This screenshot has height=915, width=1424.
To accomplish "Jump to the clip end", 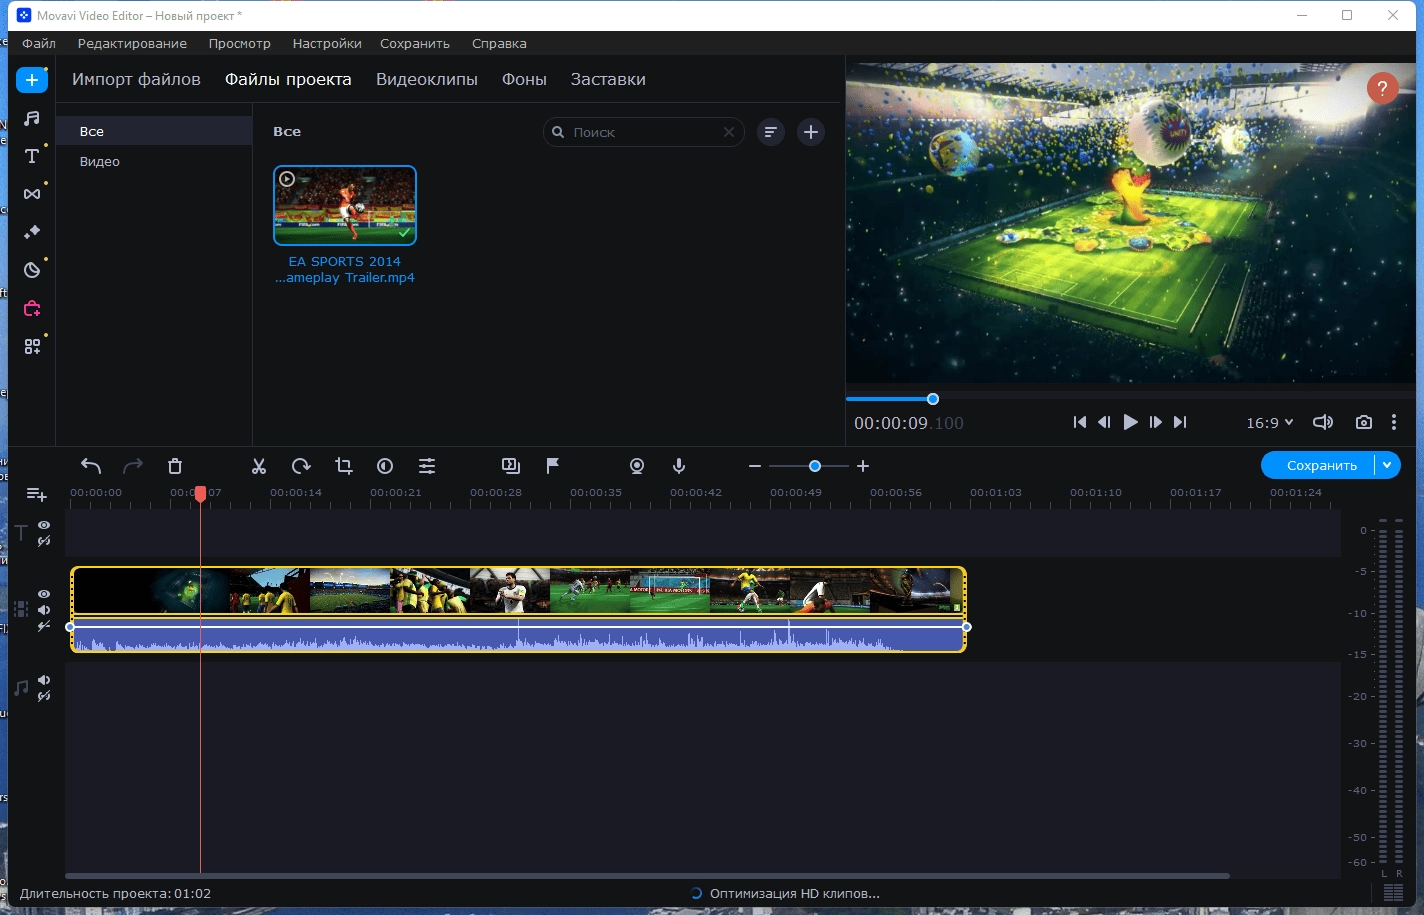I will click(x=1180, y=423).
